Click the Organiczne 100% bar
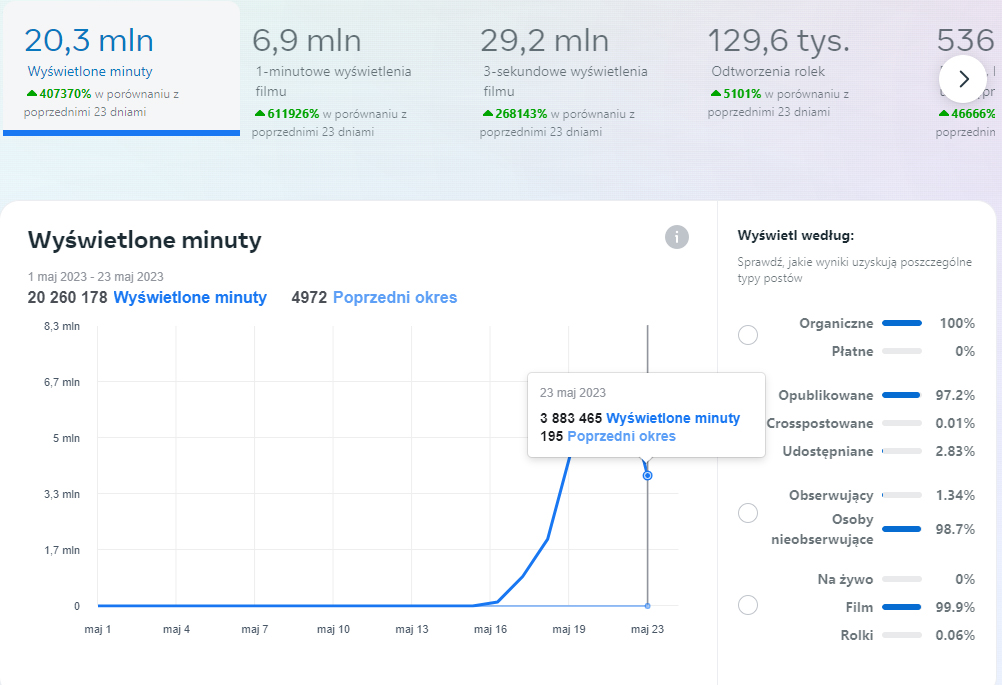Image resolution: width=1002 pixels, height=685 pixels. (x=902, y=323)
